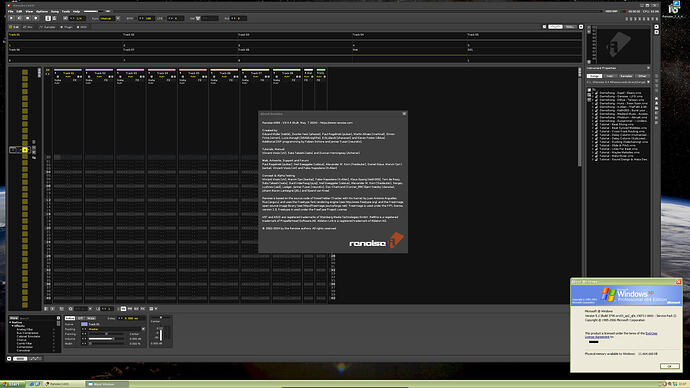Click the Renoise logo in About dialog
The image size is (690, 388).
376,241
